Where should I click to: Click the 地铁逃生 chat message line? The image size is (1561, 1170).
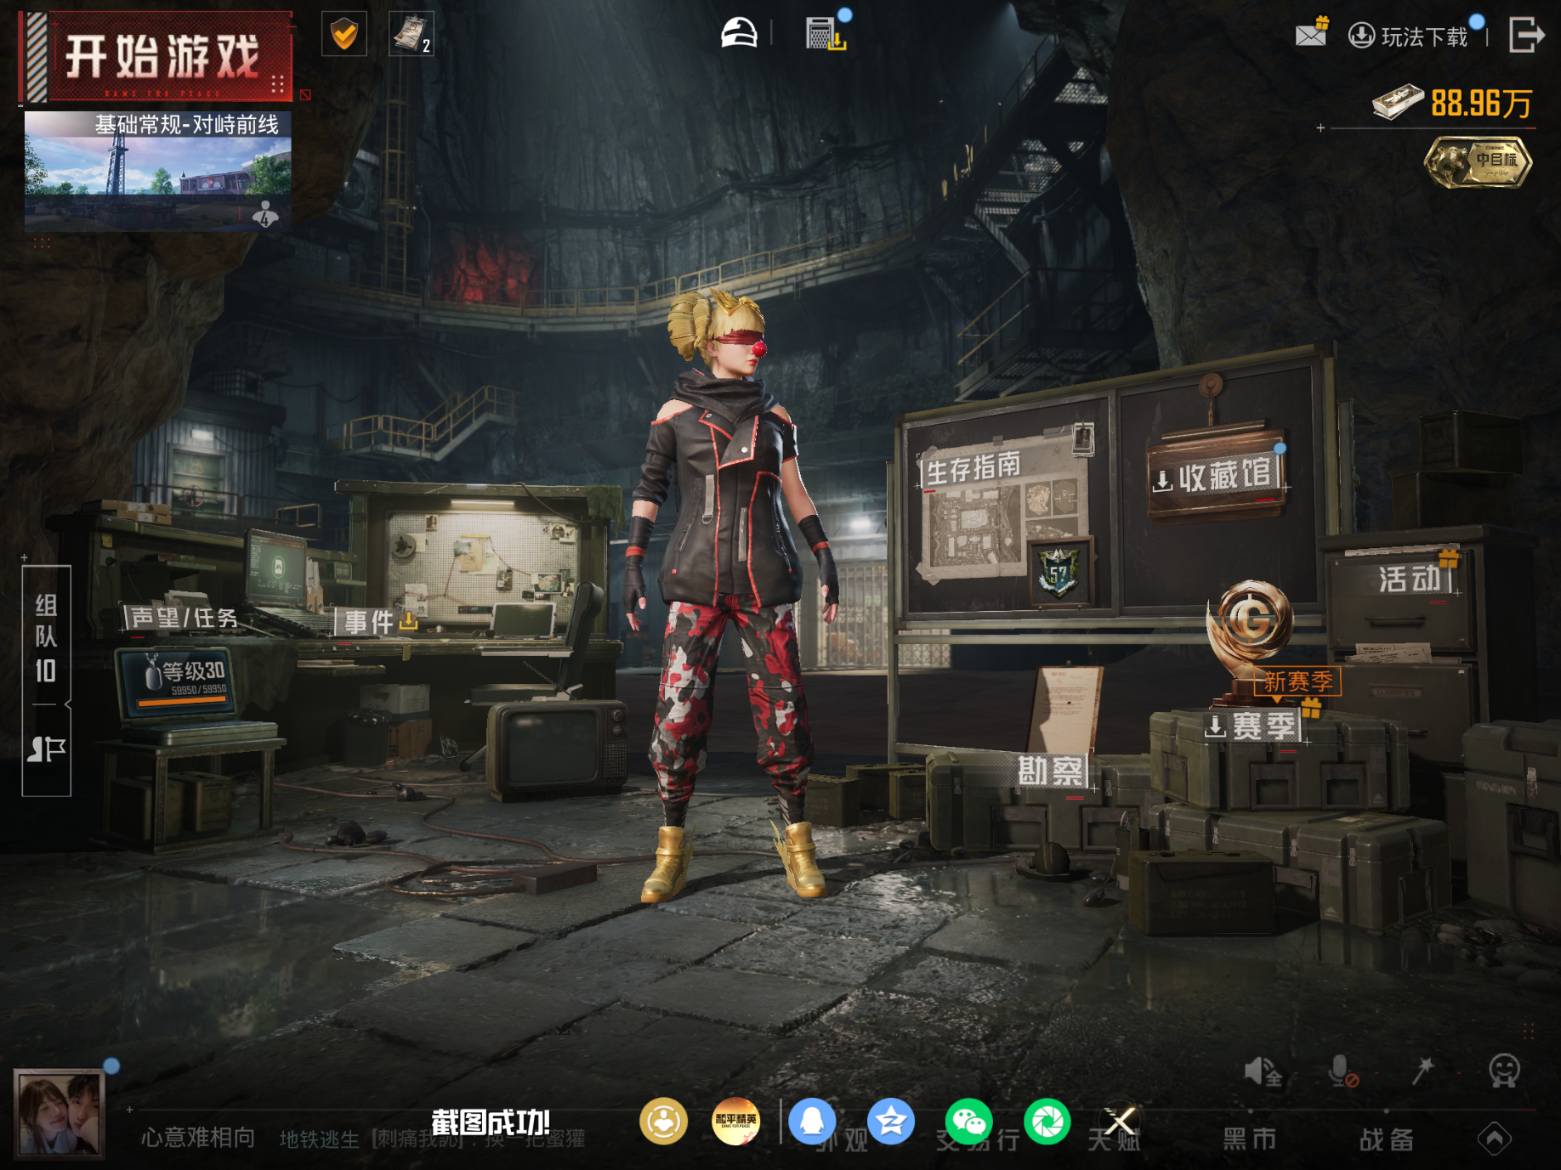pyautogui.click(x=432, y=1139)
